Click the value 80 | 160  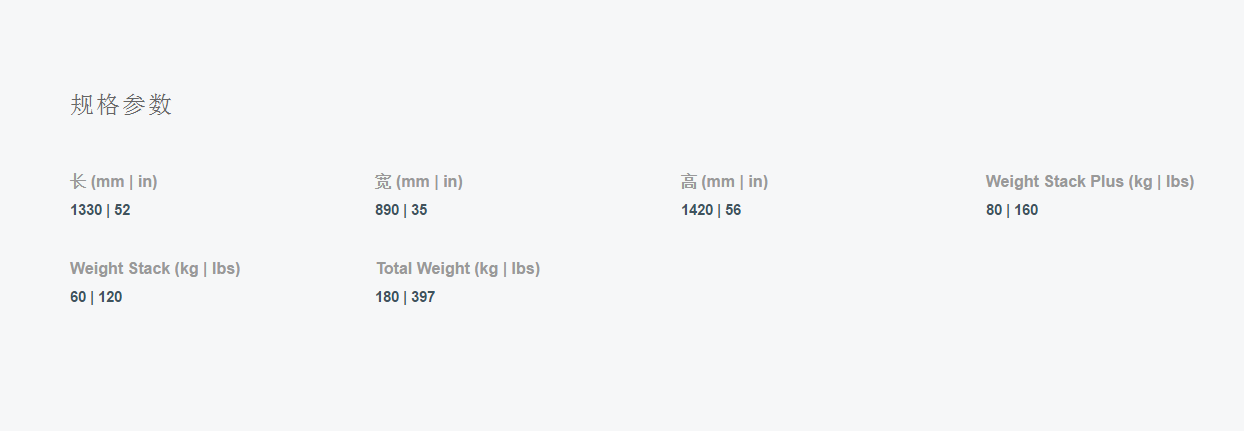click(1012, 210)
